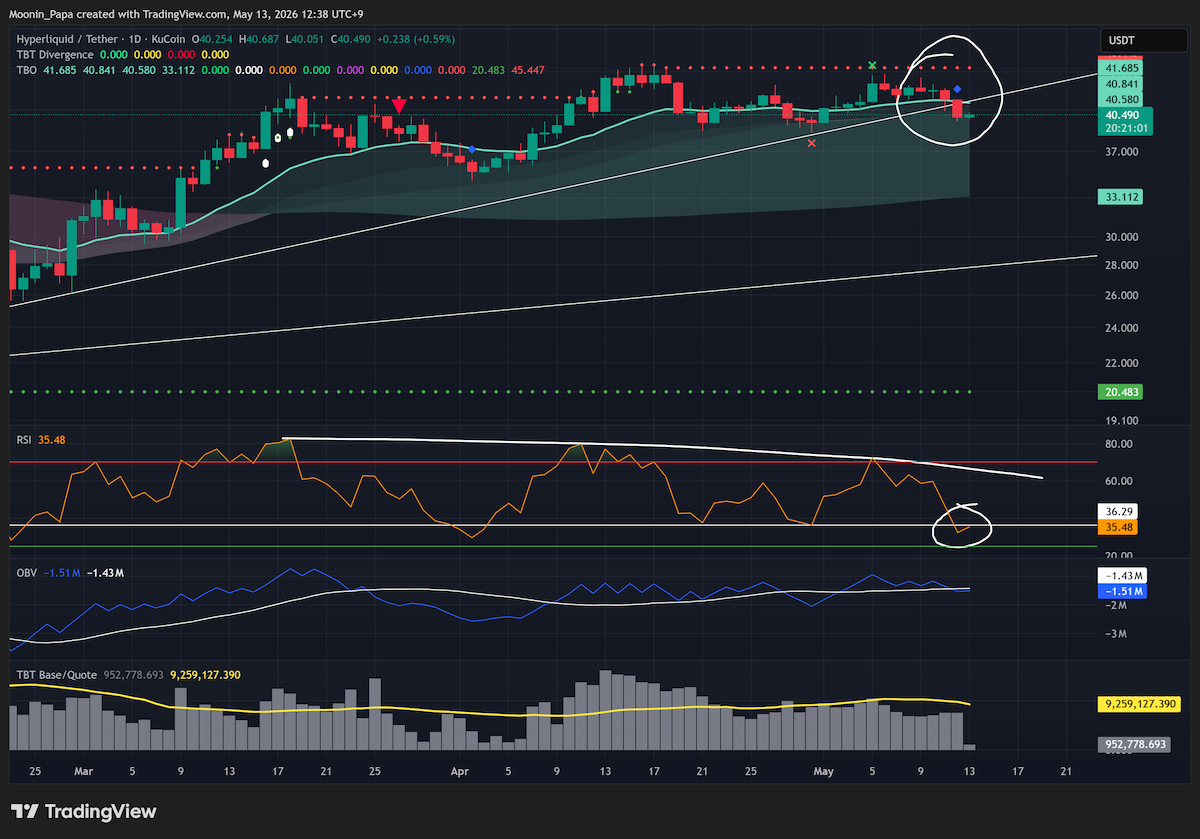Click the Apr label on time axis
The width and height of the screenshot is (1200, 839).
click(x=460, y=772)
